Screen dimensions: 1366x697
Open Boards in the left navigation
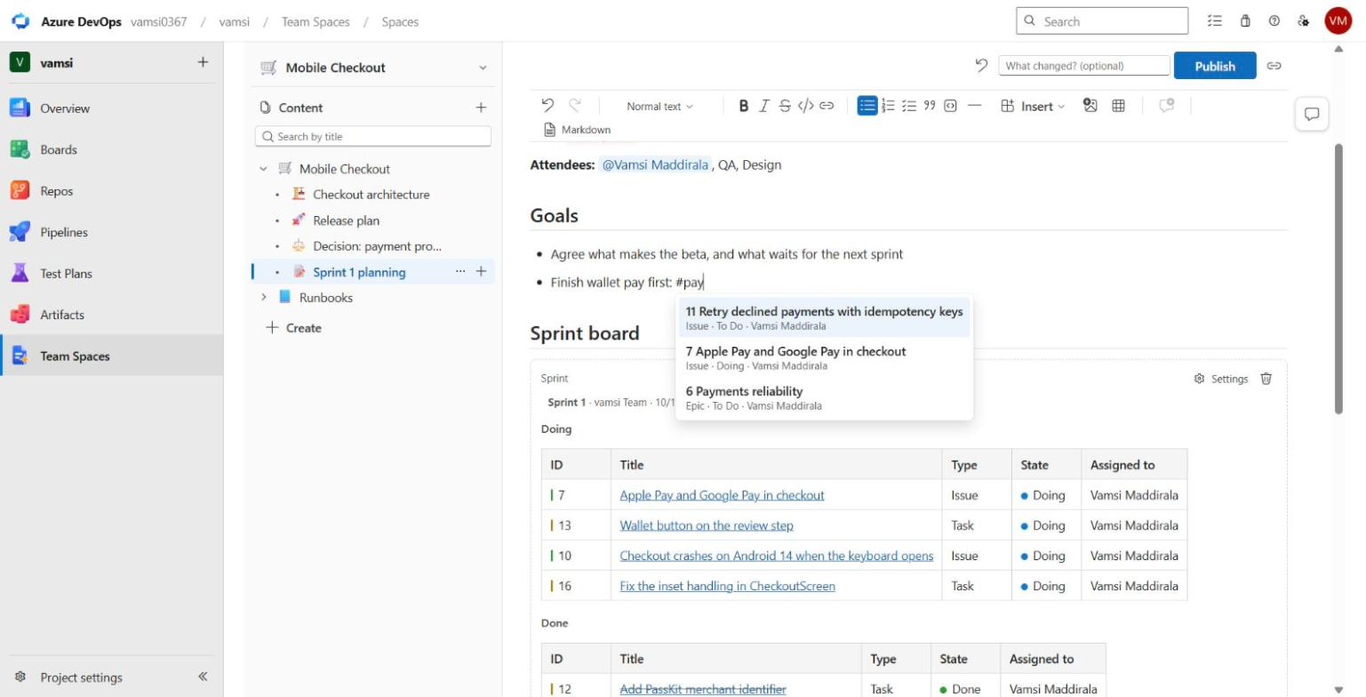(112, 149)
